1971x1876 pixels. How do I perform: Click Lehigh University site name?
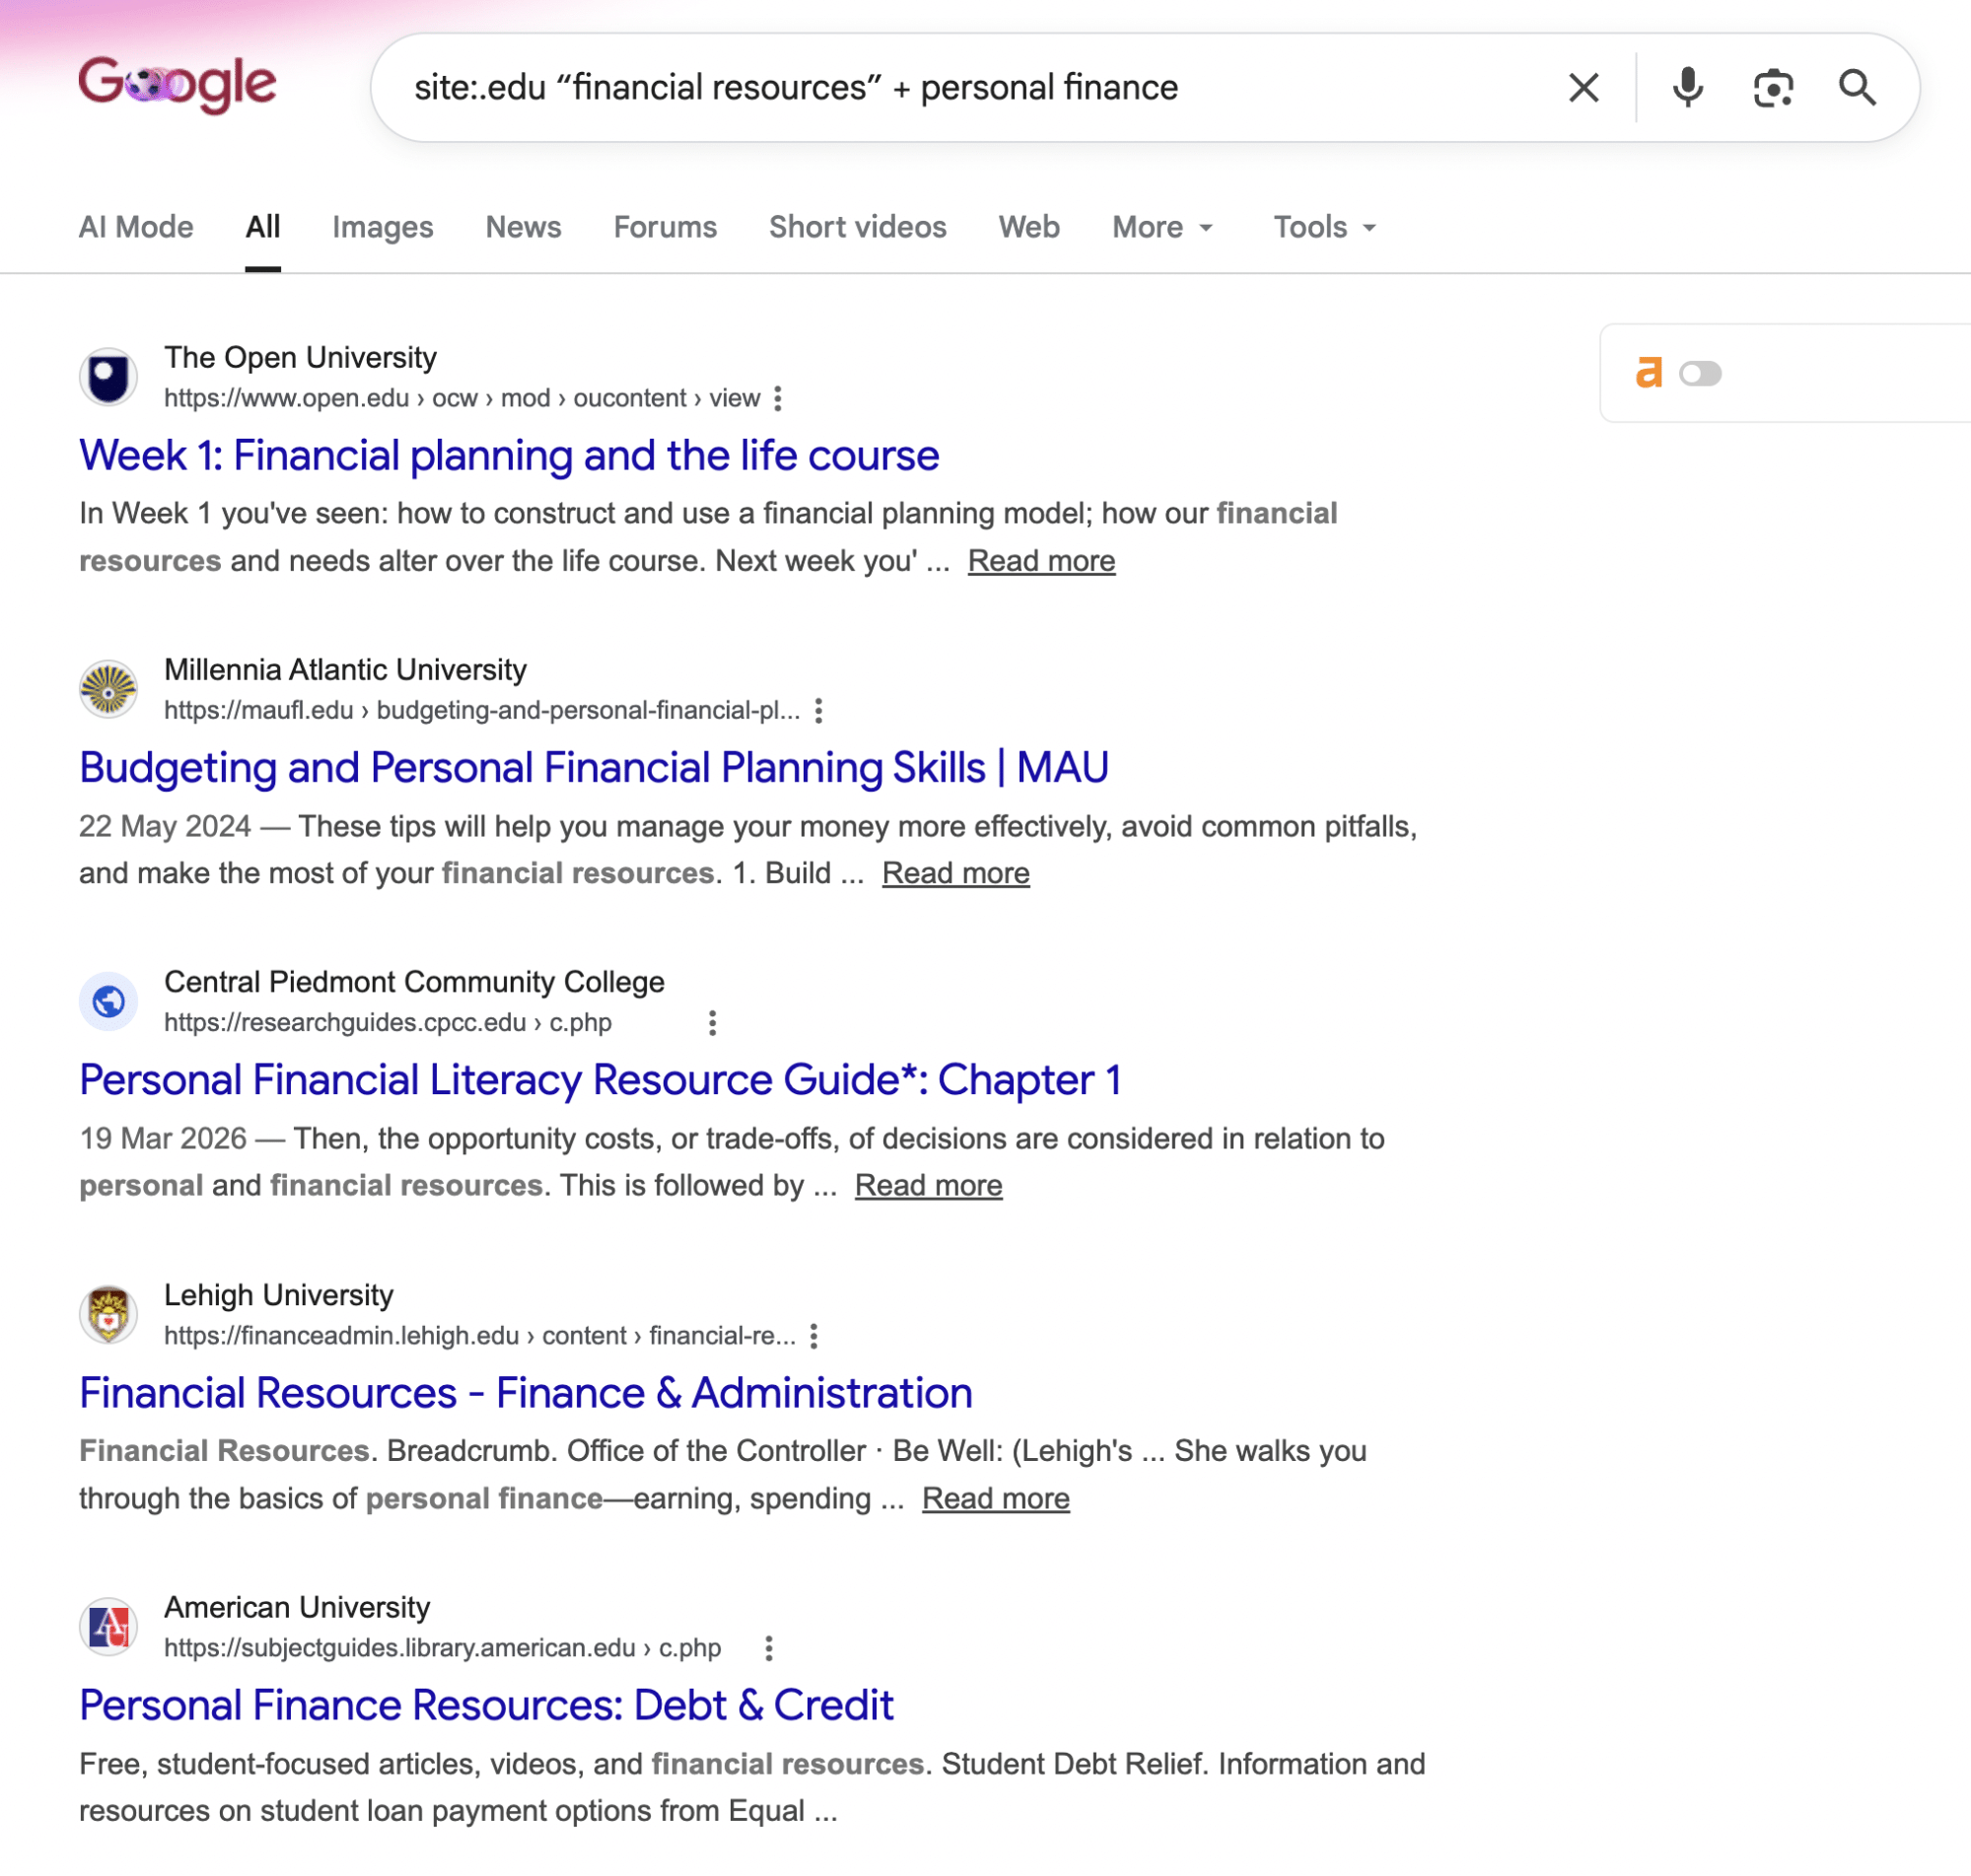[279, 1294]
